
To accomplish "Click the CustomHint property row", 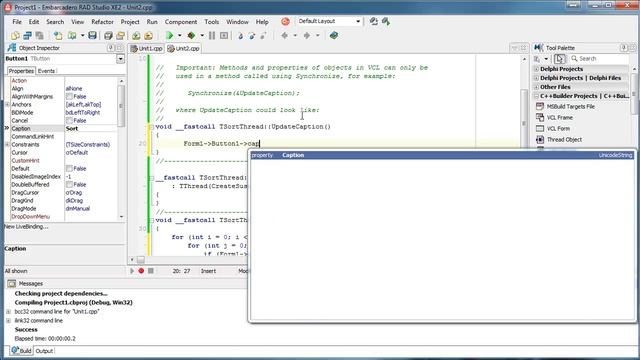I will [x=64, y=160].
